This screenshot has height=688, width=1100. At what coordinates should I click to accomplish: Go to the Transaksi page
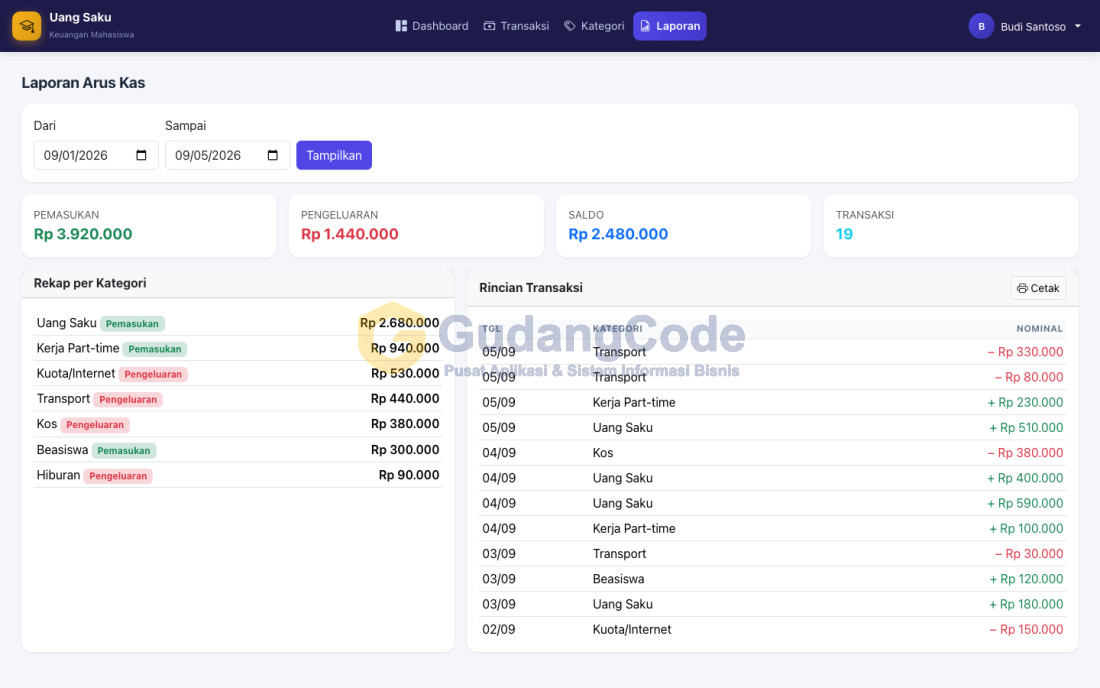516,26
